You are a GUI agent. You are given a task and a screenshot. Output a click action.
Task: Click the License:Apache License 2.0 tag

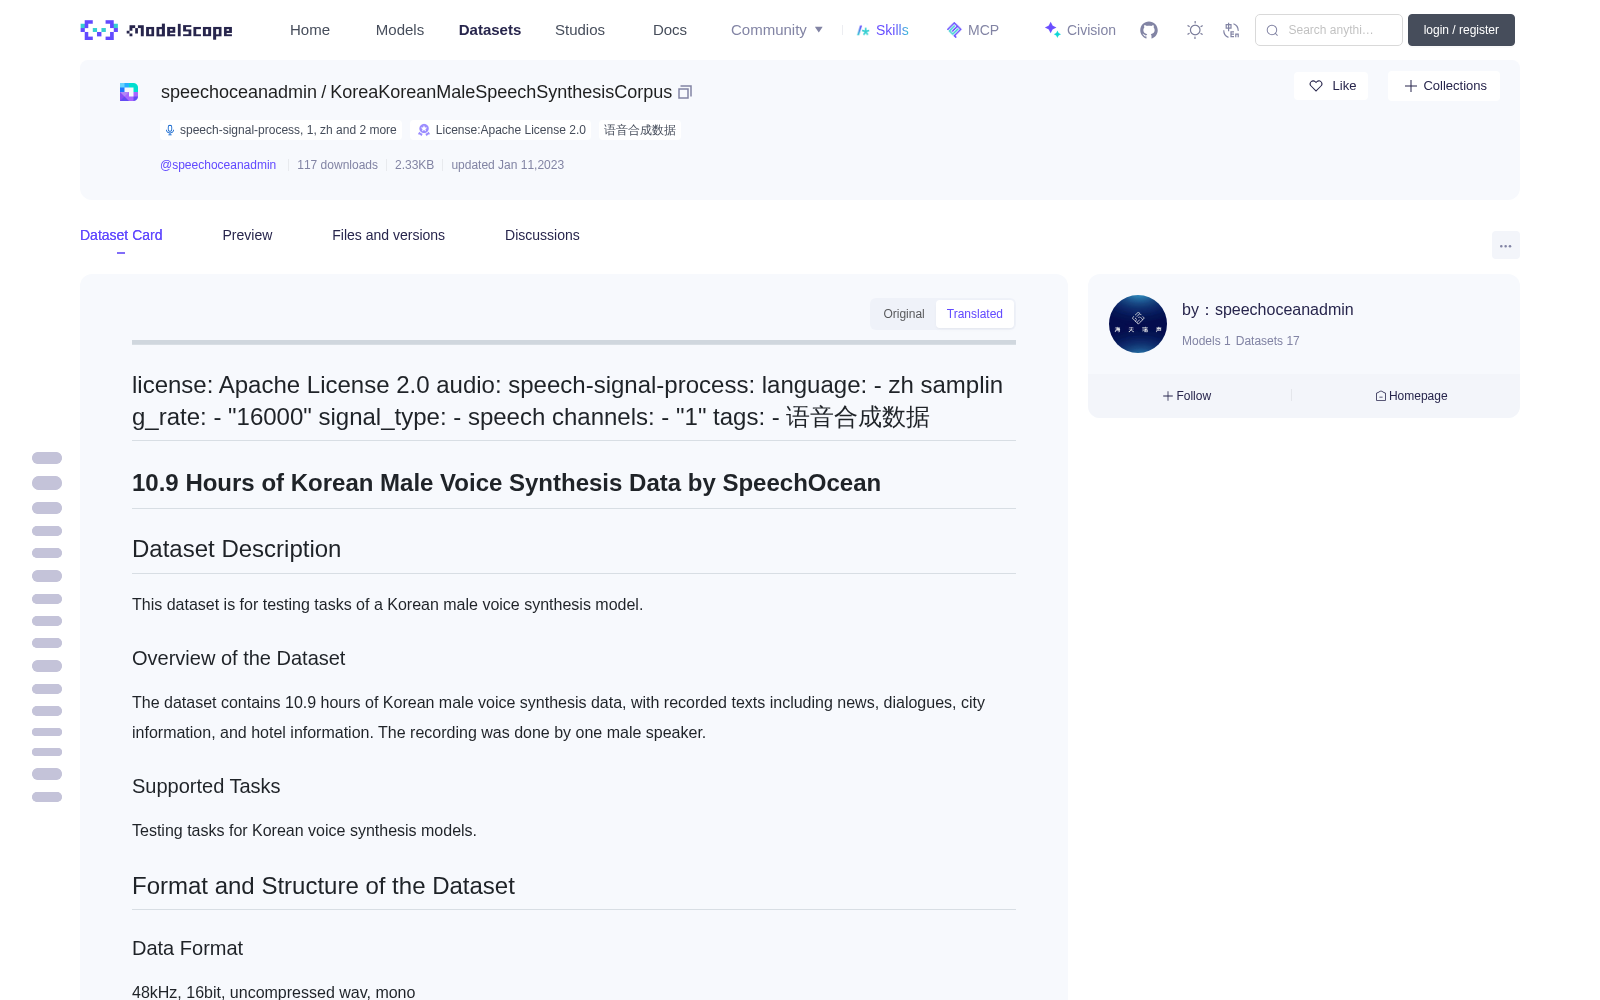[502, 130]
